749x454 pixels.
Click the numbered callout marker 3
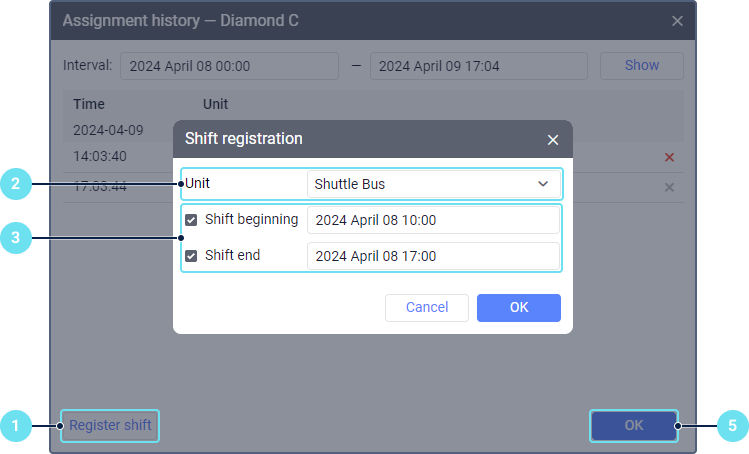[x=15, y=238]
